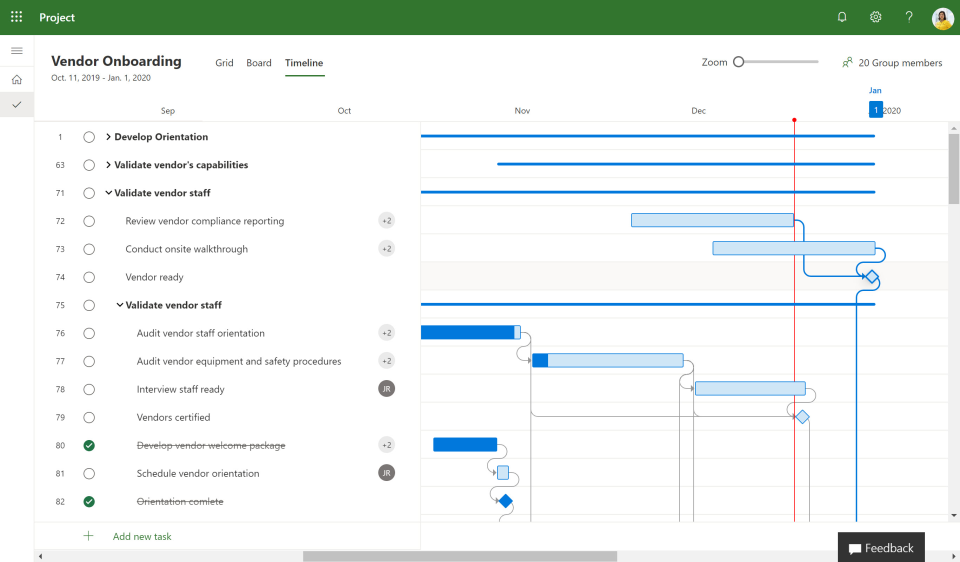Expand the Develop Orientation group

(x=108, y=137)
